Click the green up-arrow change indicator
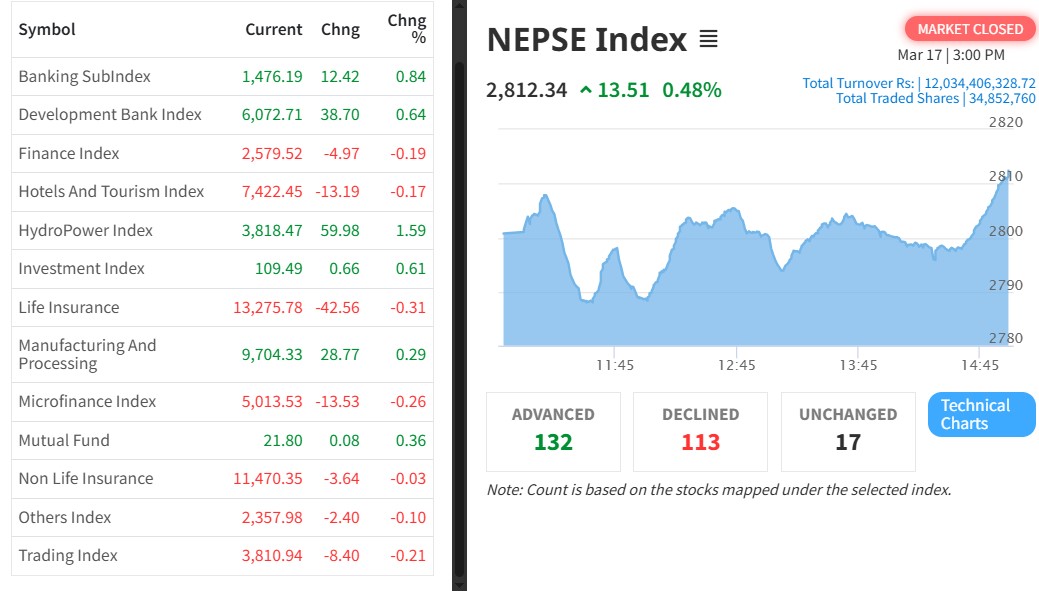 click(585, 90)
